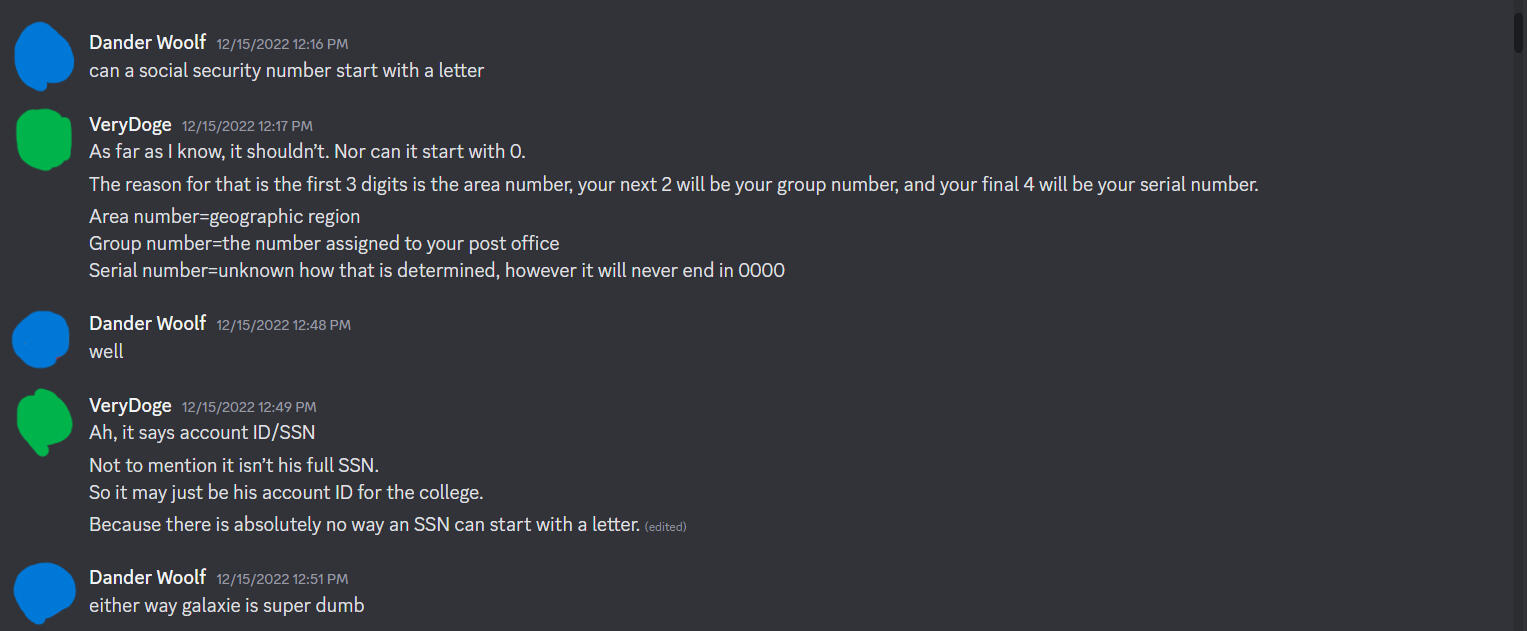Select the VeryDoge avatar next to 12:49 PM

point(44,421)
